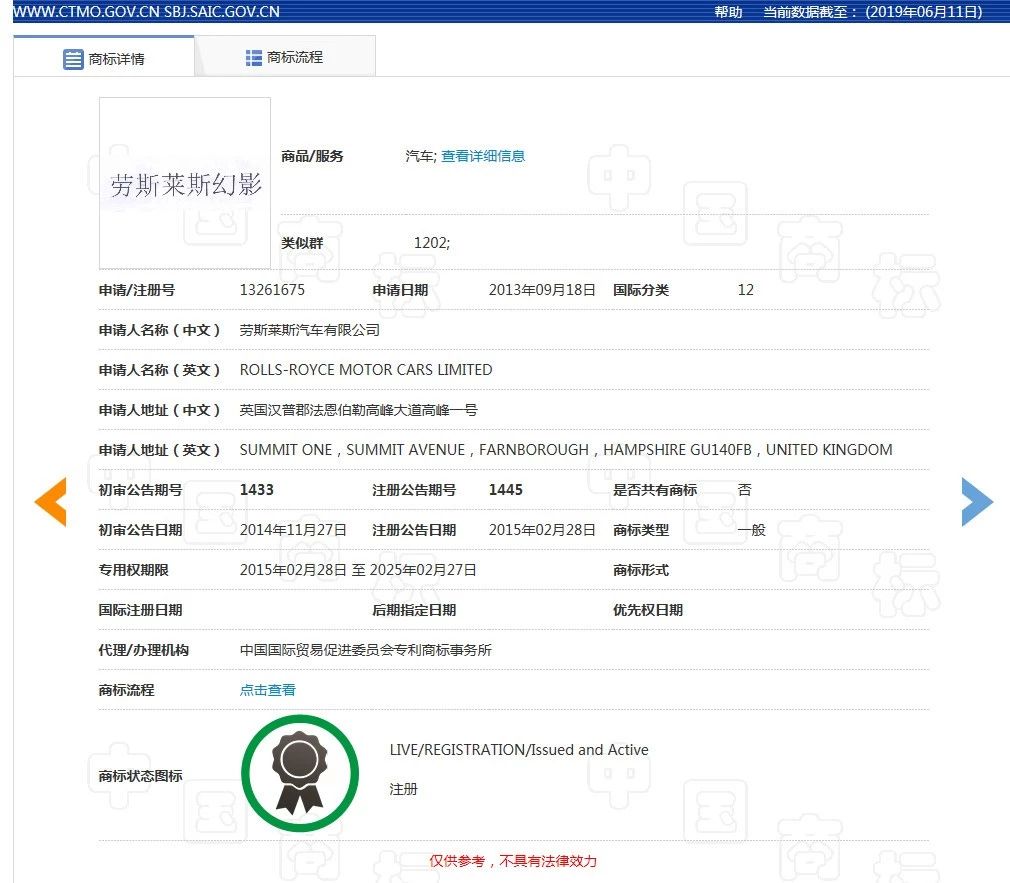This screenshot has height=883, width=1010.
Task: Select agency 中国国际贸易促进委员会专利商标事务所
Action: (365, 650)
